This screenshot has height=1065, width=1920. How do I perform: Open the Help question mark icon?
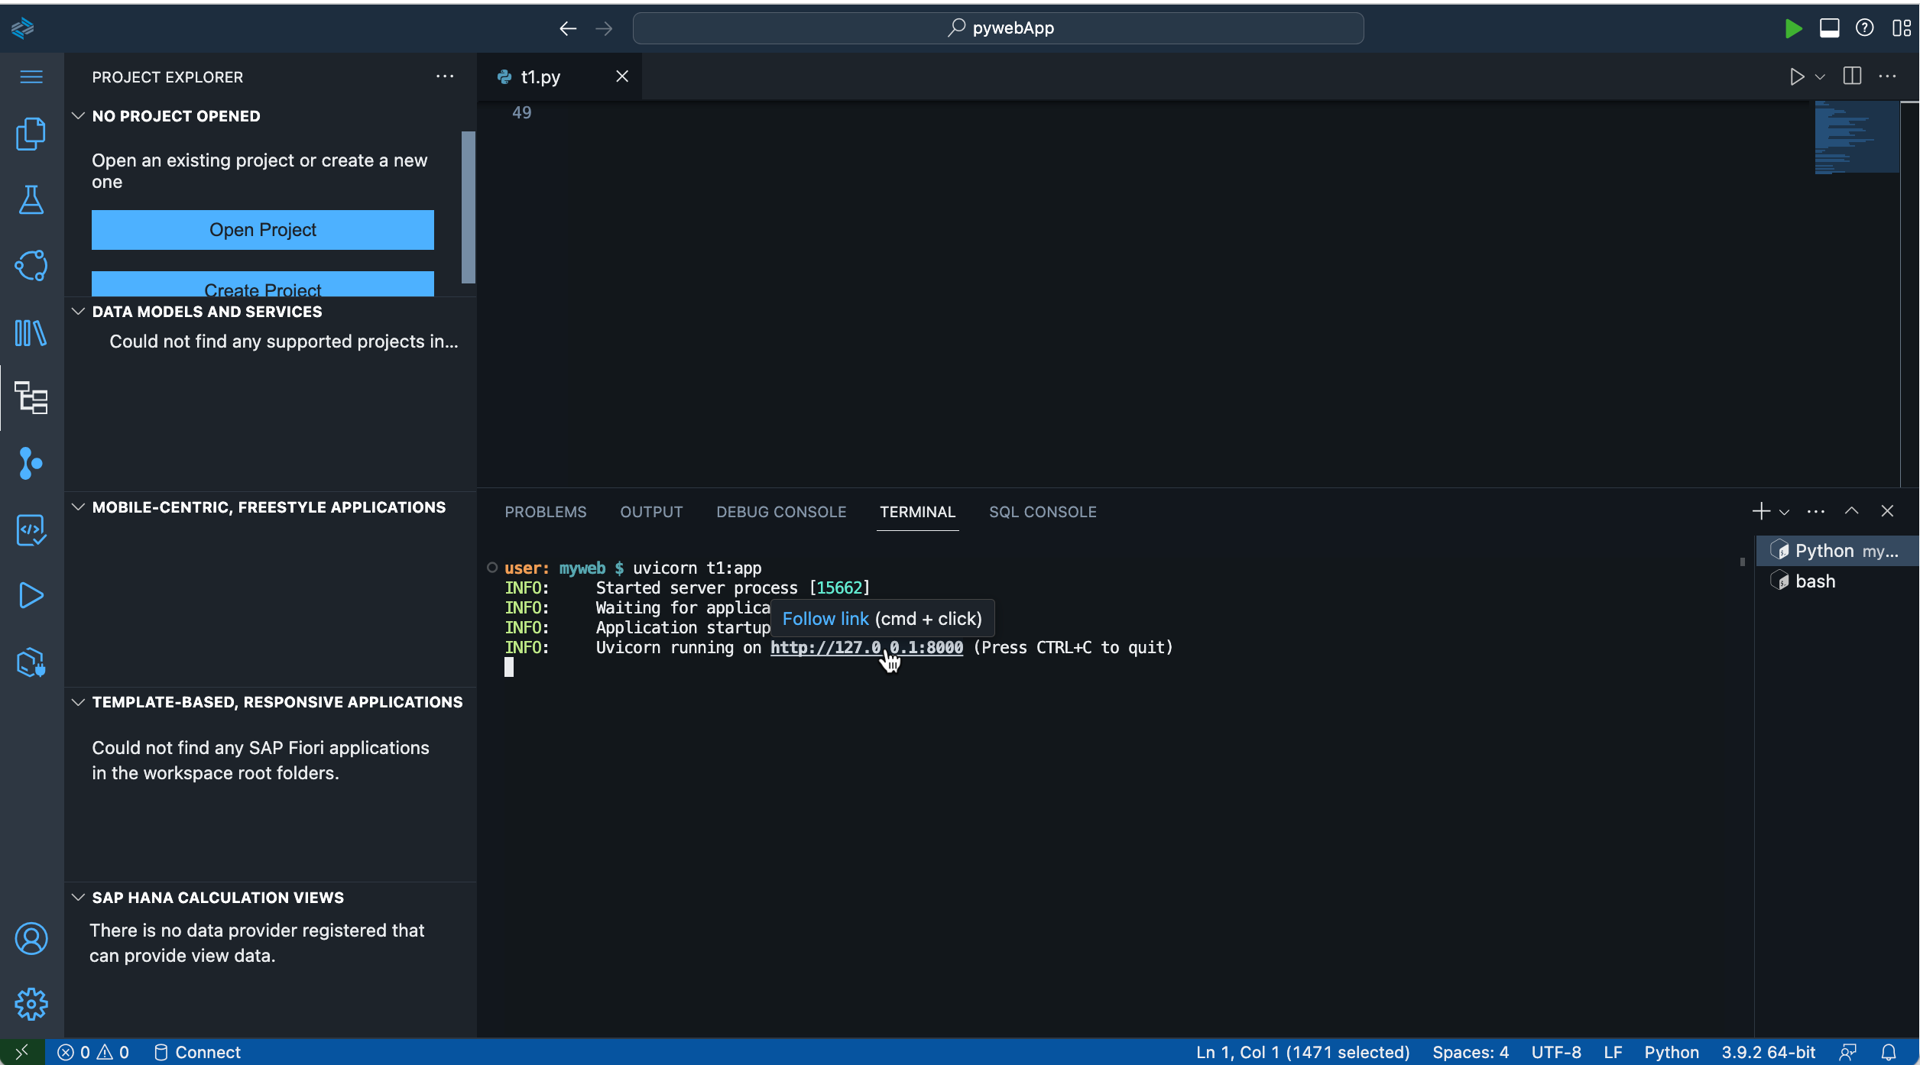coord(1865,28)
